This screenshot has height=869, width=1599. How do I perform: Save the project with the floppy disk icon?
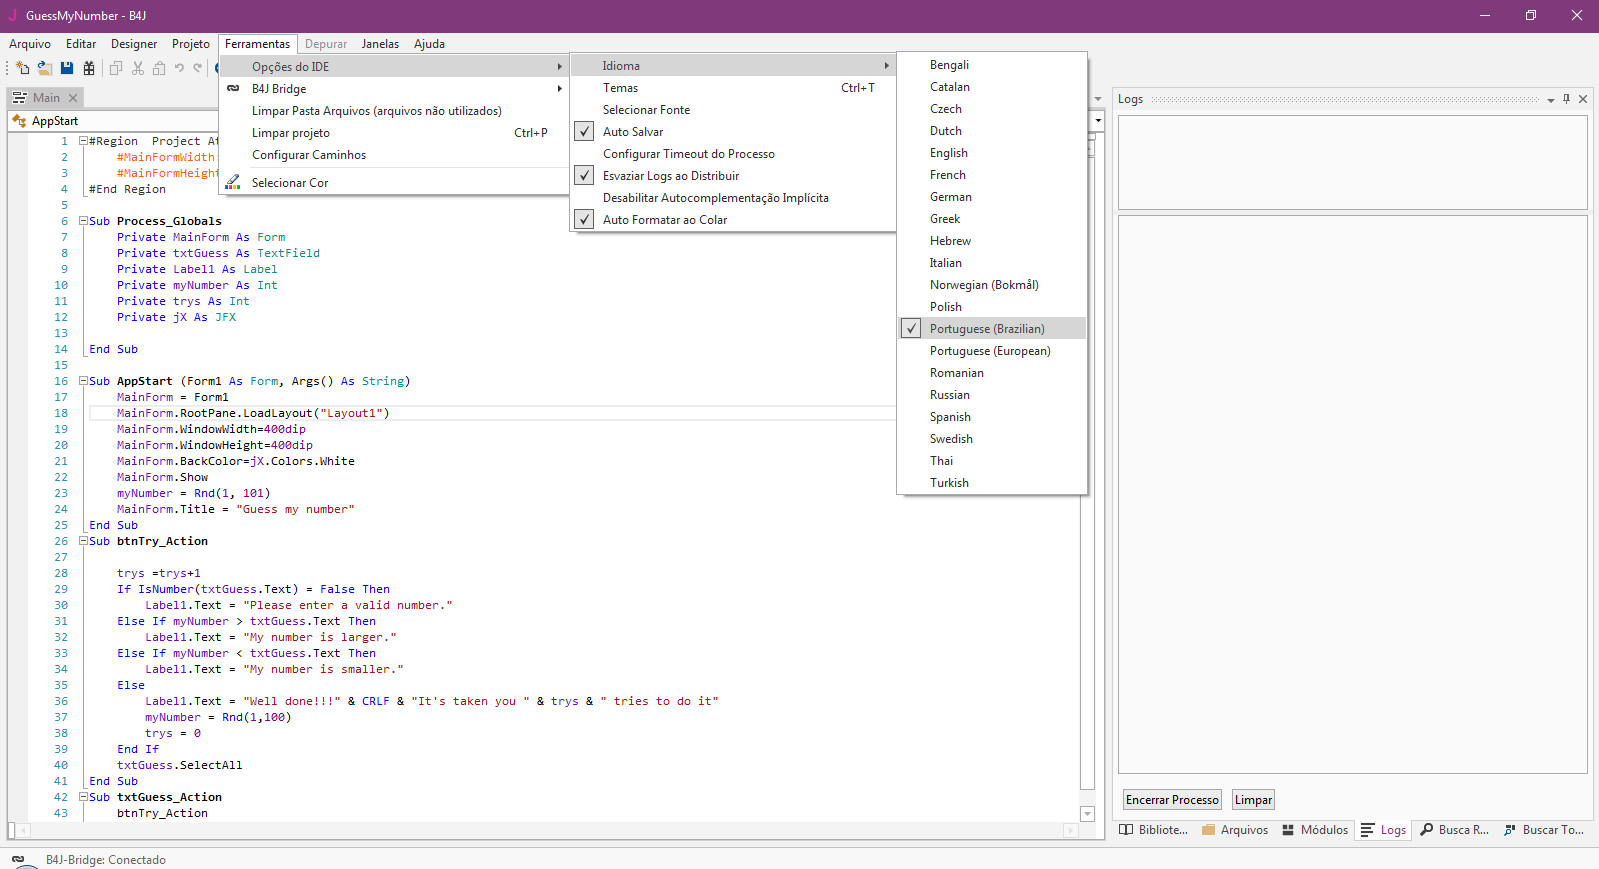tap(67, 68)
